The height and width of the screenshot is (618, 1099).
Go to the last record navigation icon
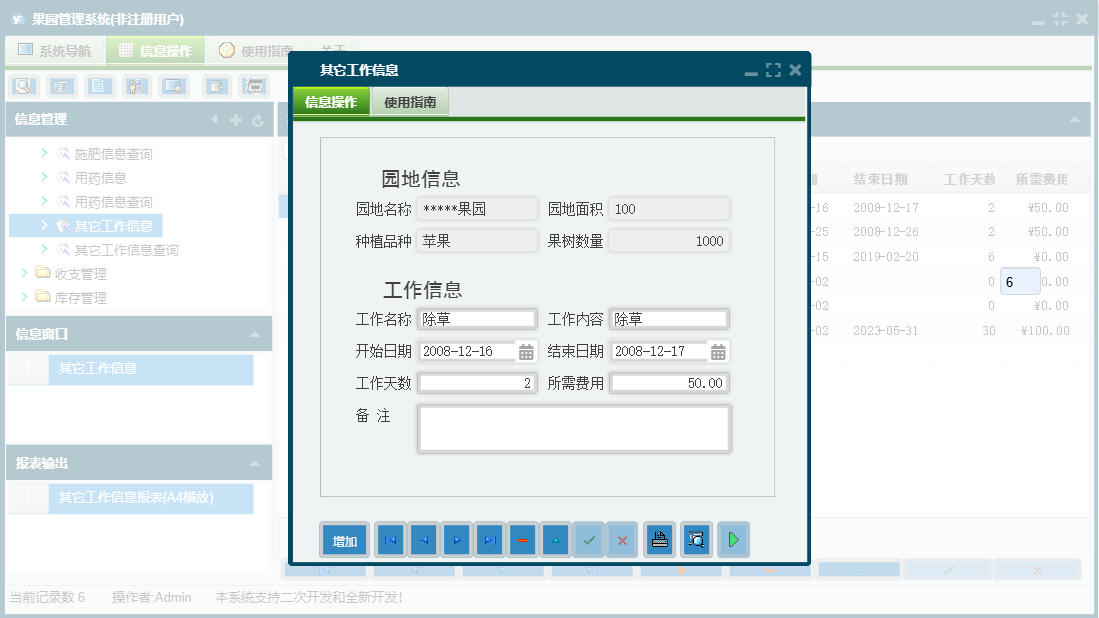coord(490,539)
